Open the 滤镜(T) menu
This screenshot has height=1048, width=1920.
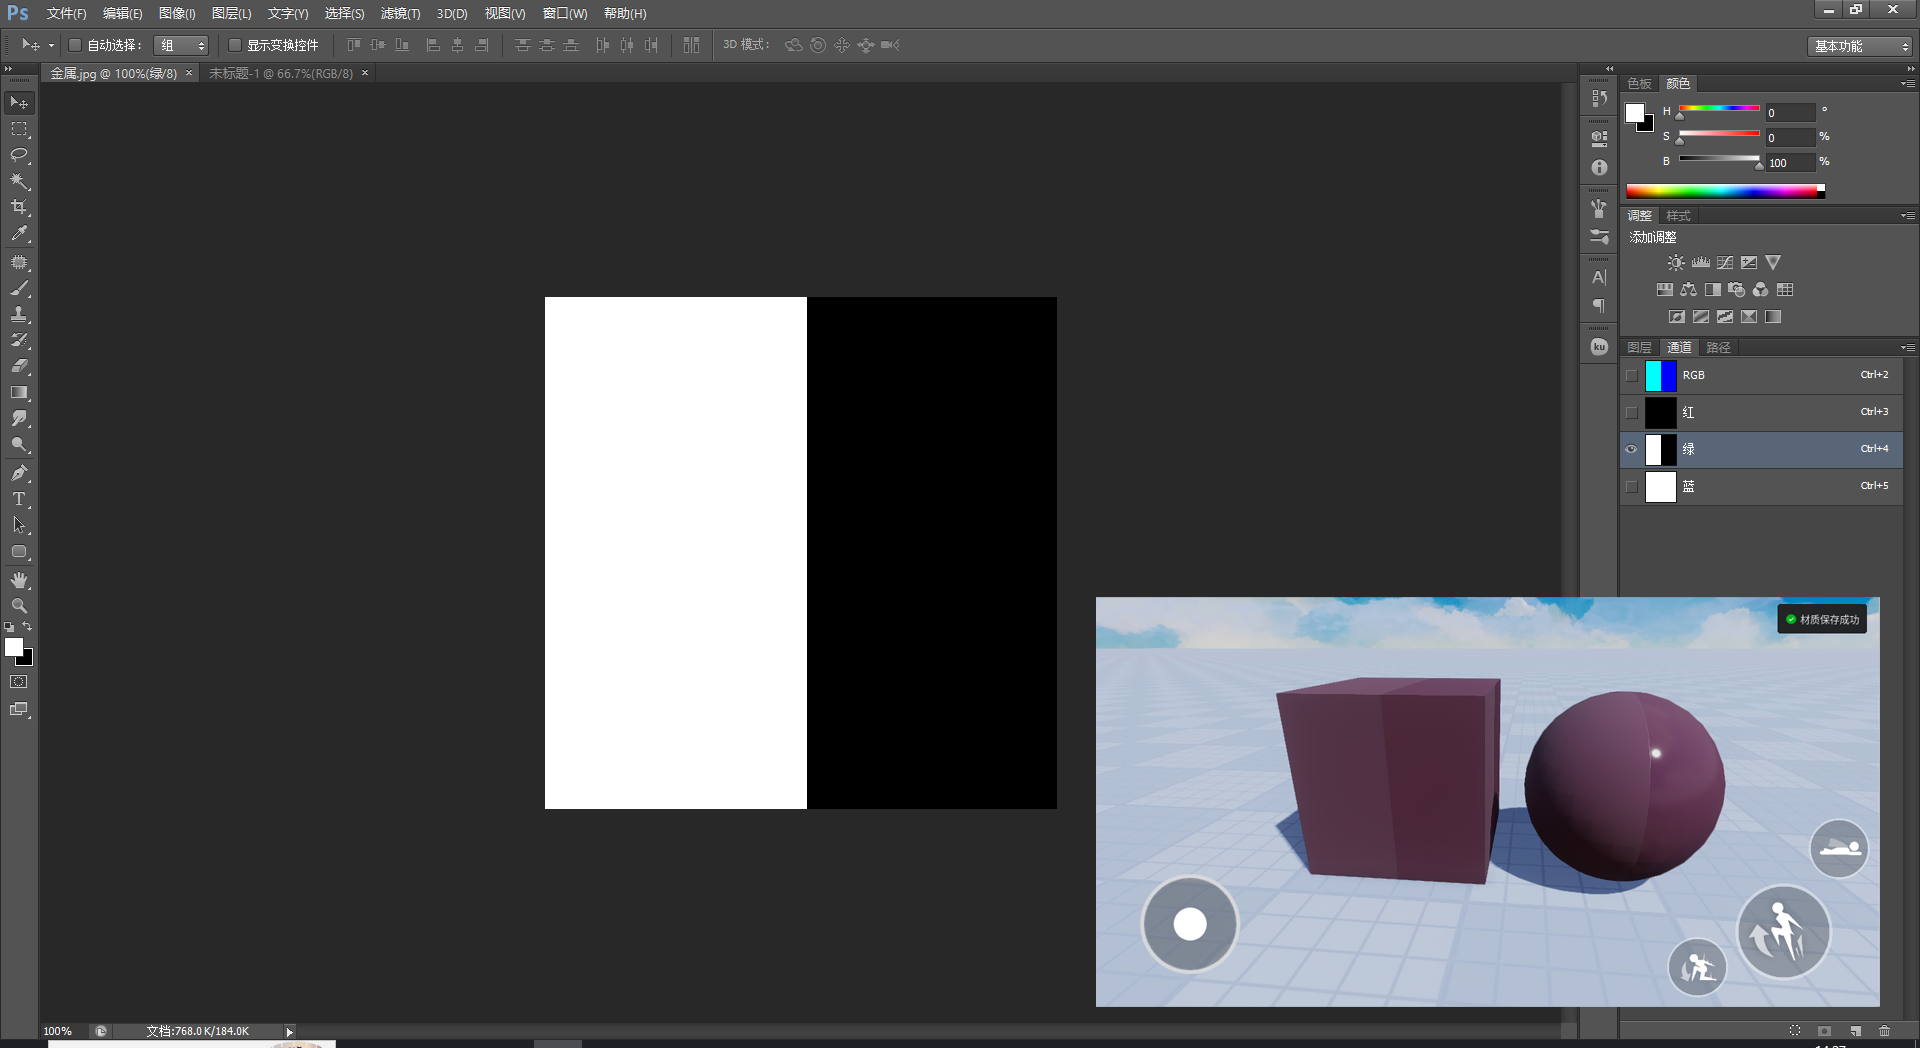pos(400,14)
